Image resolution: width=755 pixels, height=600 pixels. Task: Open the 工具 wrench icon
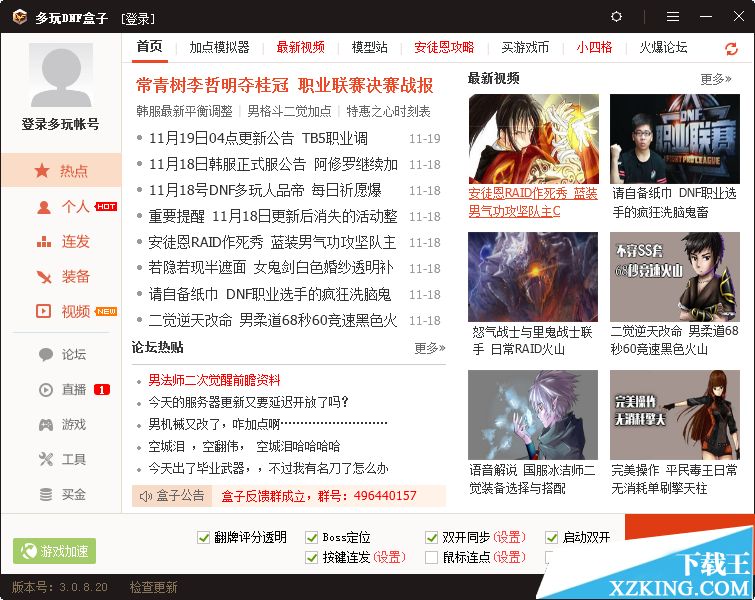click(46, 459)
